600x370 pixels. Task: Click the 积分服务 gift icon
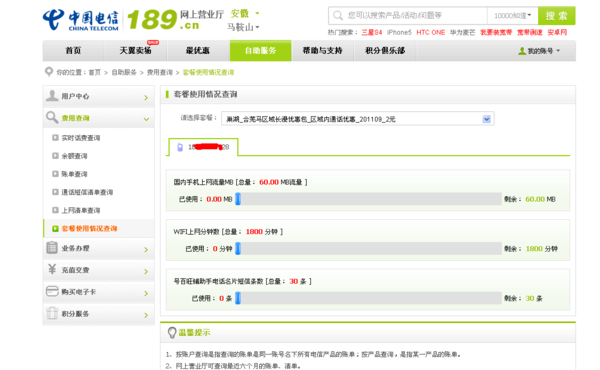[52, 313]
